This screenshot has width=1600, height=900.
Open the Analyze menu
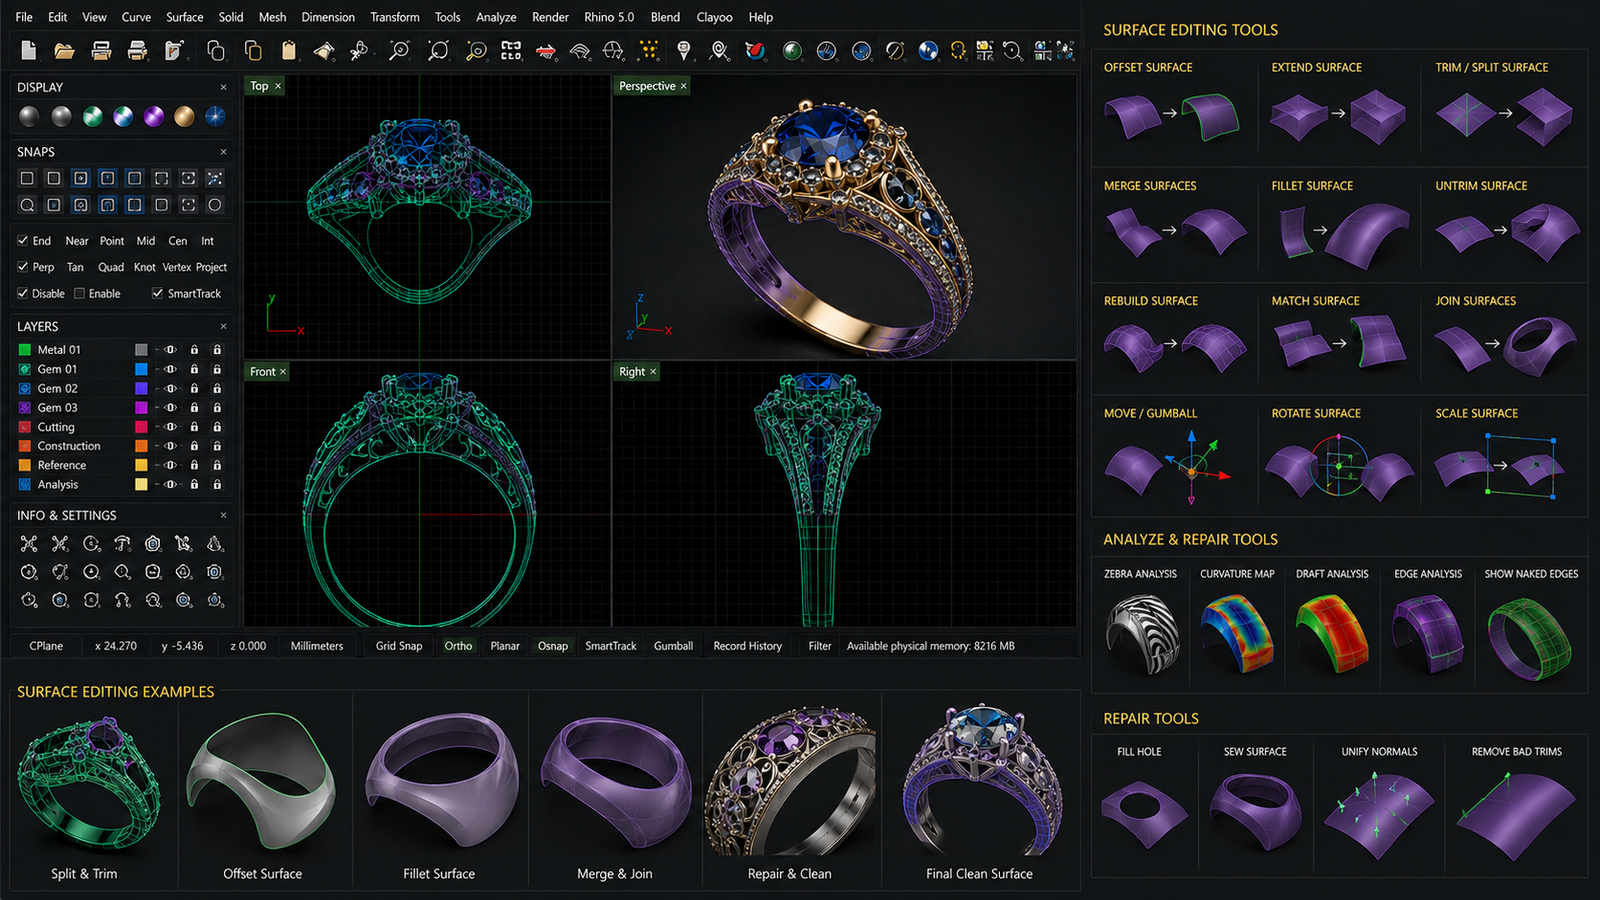coord(496,17)
